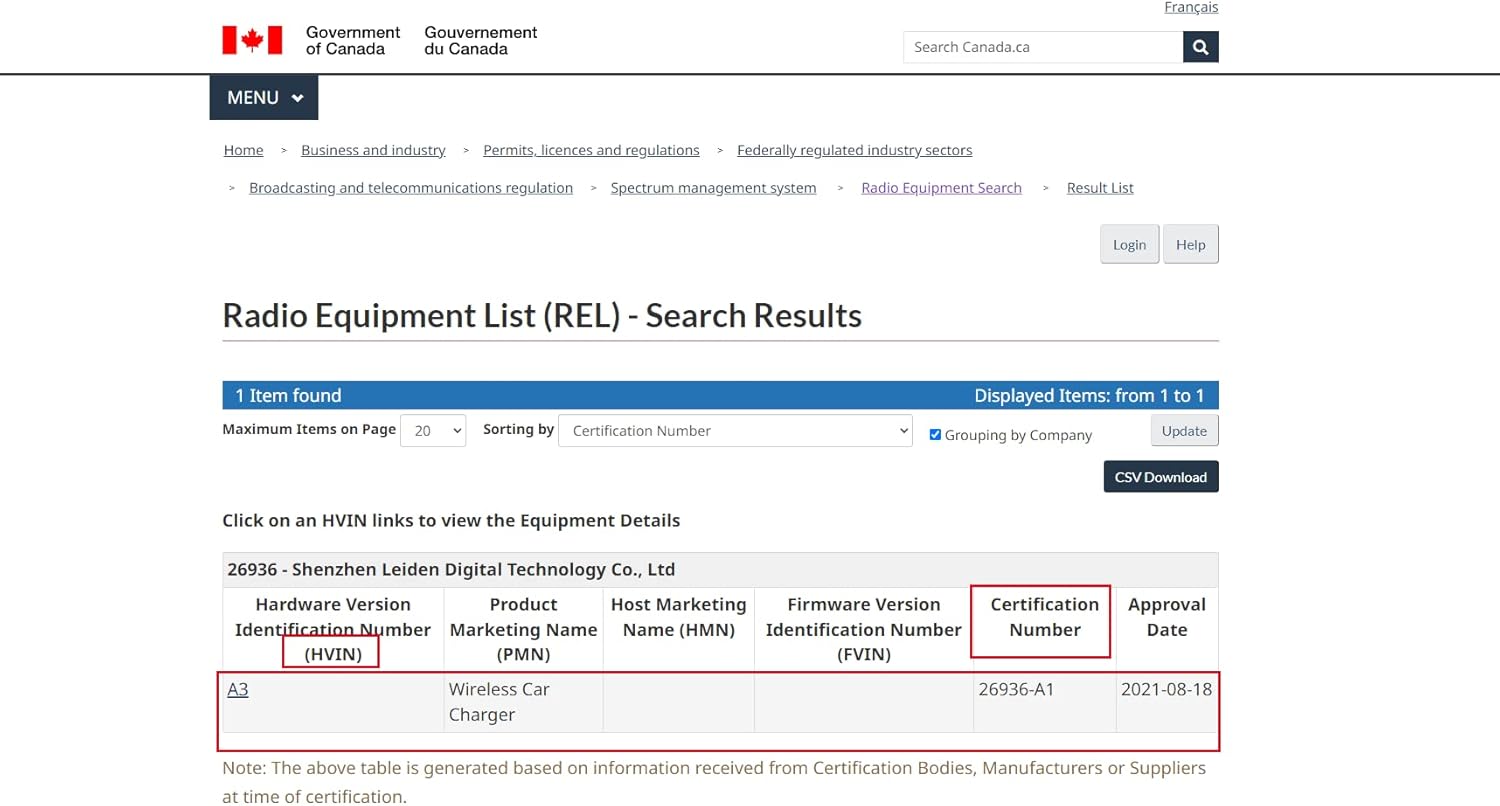Switch language to Français

click(1190, 8)
